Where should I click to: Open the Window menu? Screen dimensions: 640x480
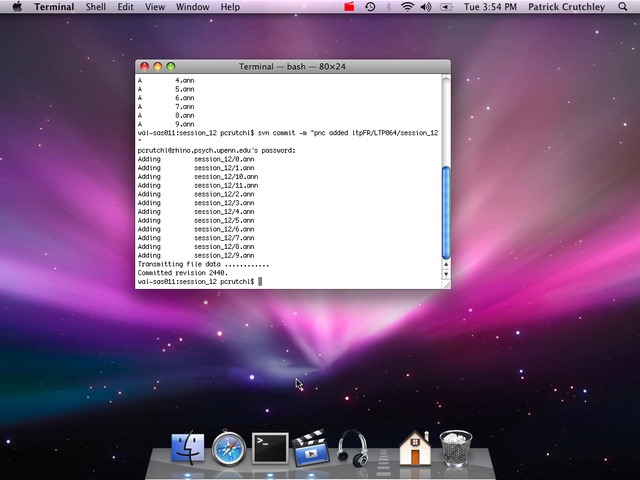coord(192,7)
